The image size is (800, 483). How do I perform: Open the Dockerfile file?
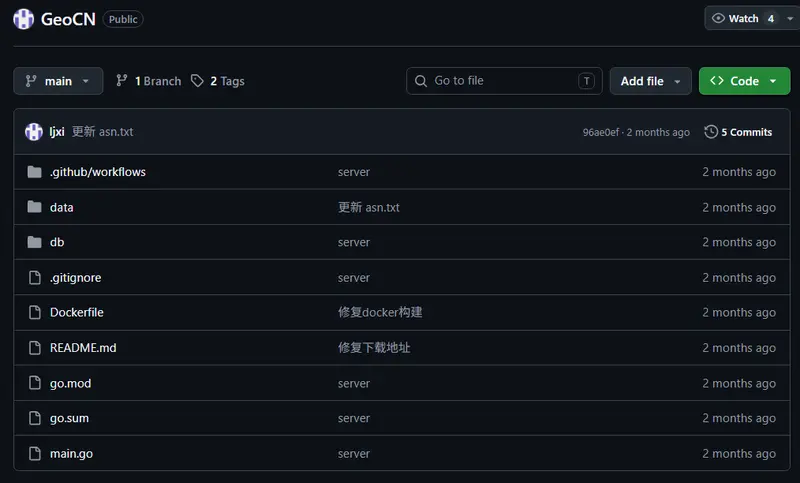[77, 312]
